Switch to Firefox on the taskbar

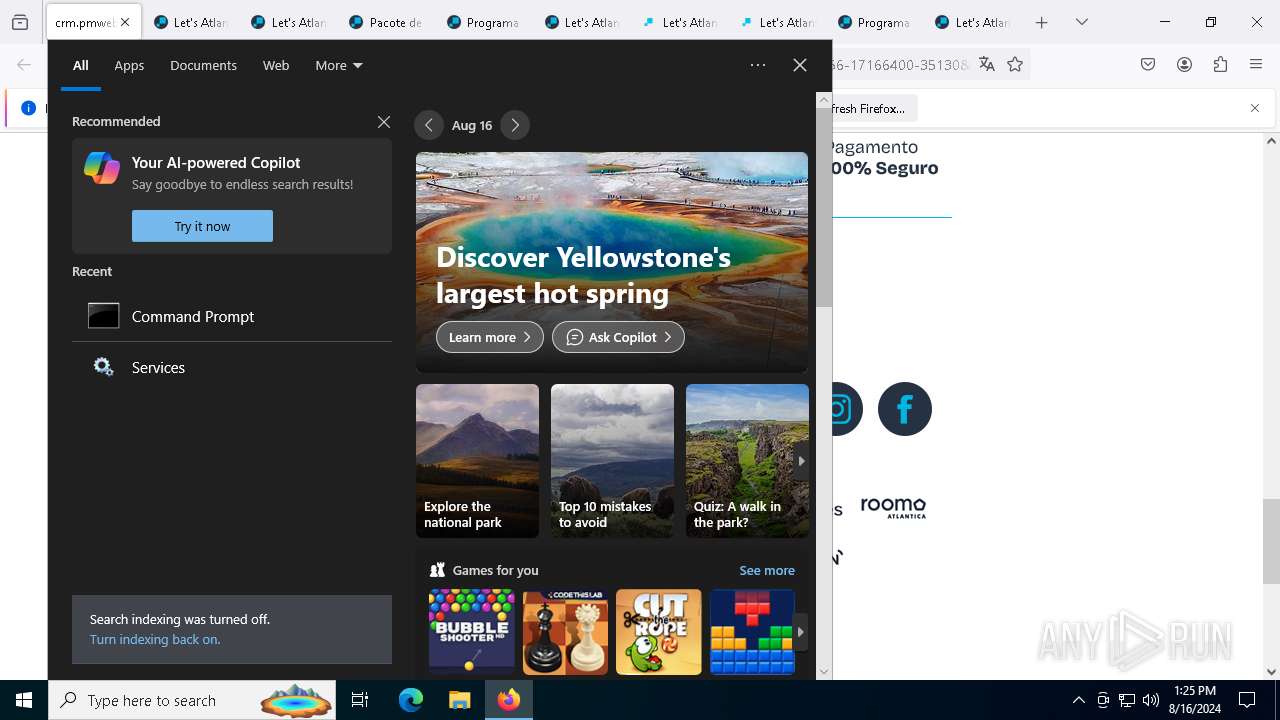click(509, 700)
